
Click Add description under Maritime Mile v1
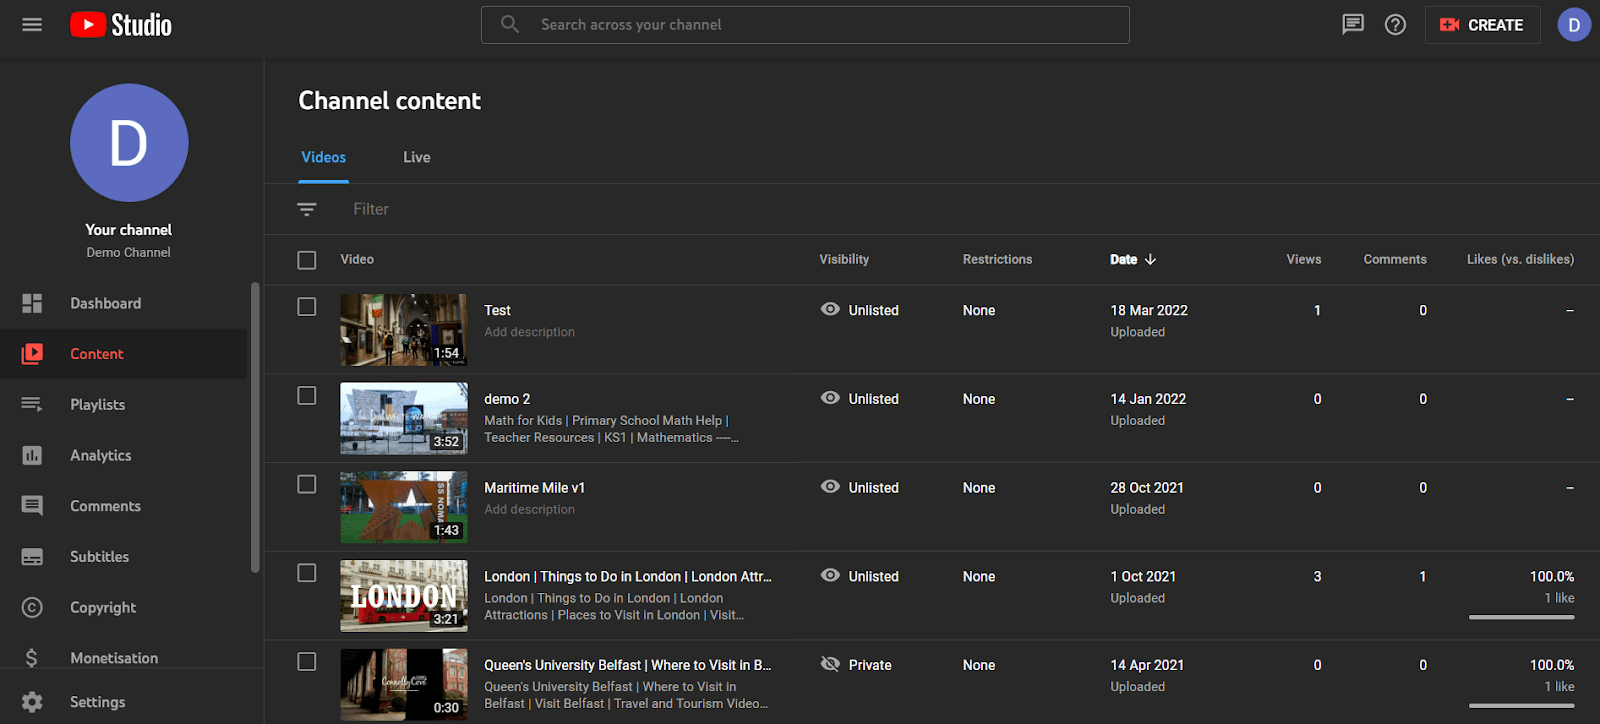pyautogui.click(x=530, y=509)
